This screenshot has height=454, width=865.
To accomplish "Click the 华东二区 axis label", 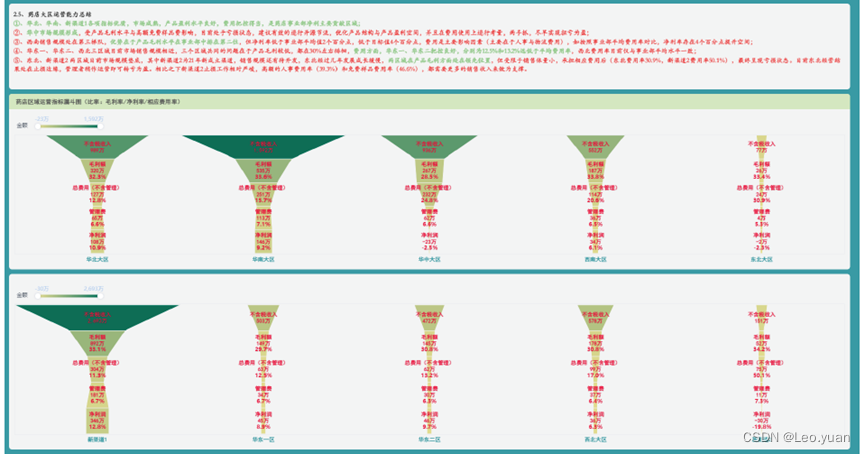I will (x=429, y=440).
